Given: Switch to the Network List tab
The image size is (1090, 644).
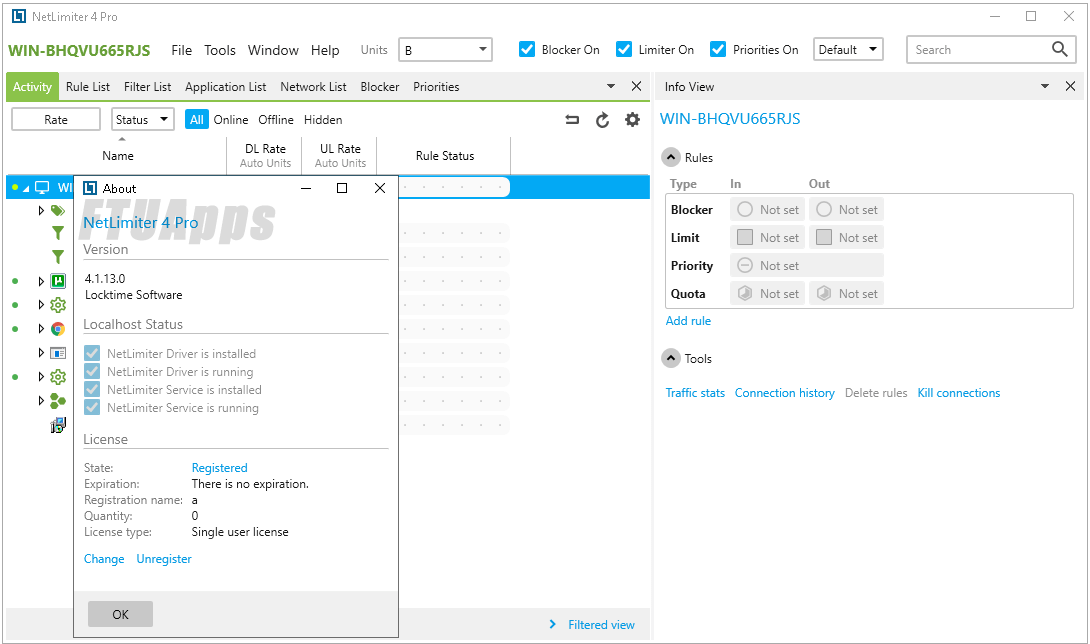Looking at the screenshot, I should [313, 87].
